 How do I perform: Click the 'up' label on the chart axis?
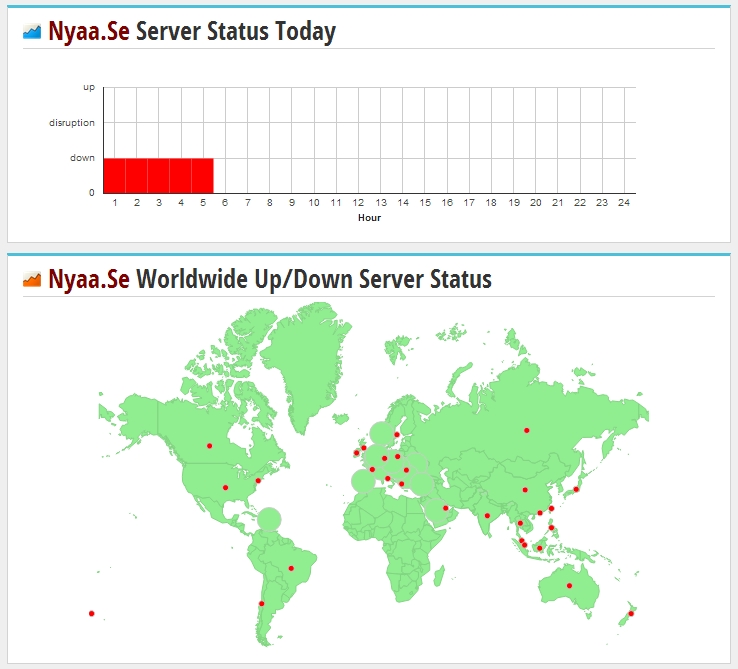(89, 87)
